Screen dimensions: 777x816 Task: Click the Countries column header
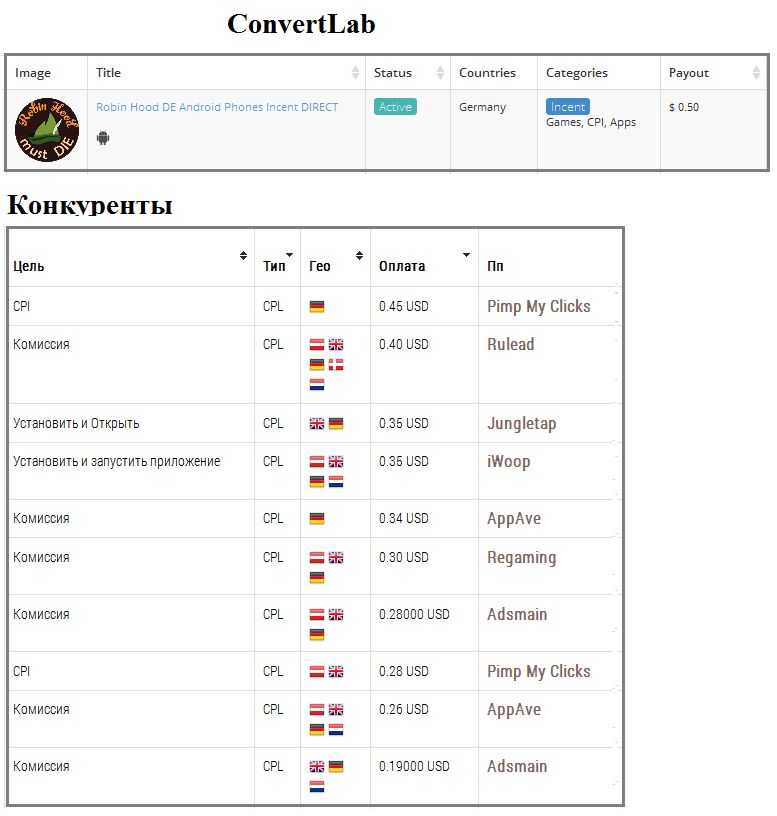pyautogui.click(x=487, y=72)
